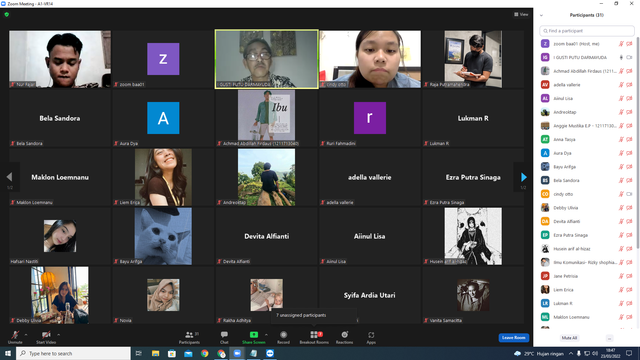The width and height of the screenshot is (640, 360).
Task: Open the Apps icon in the toolbar
Action: (371, 335)
